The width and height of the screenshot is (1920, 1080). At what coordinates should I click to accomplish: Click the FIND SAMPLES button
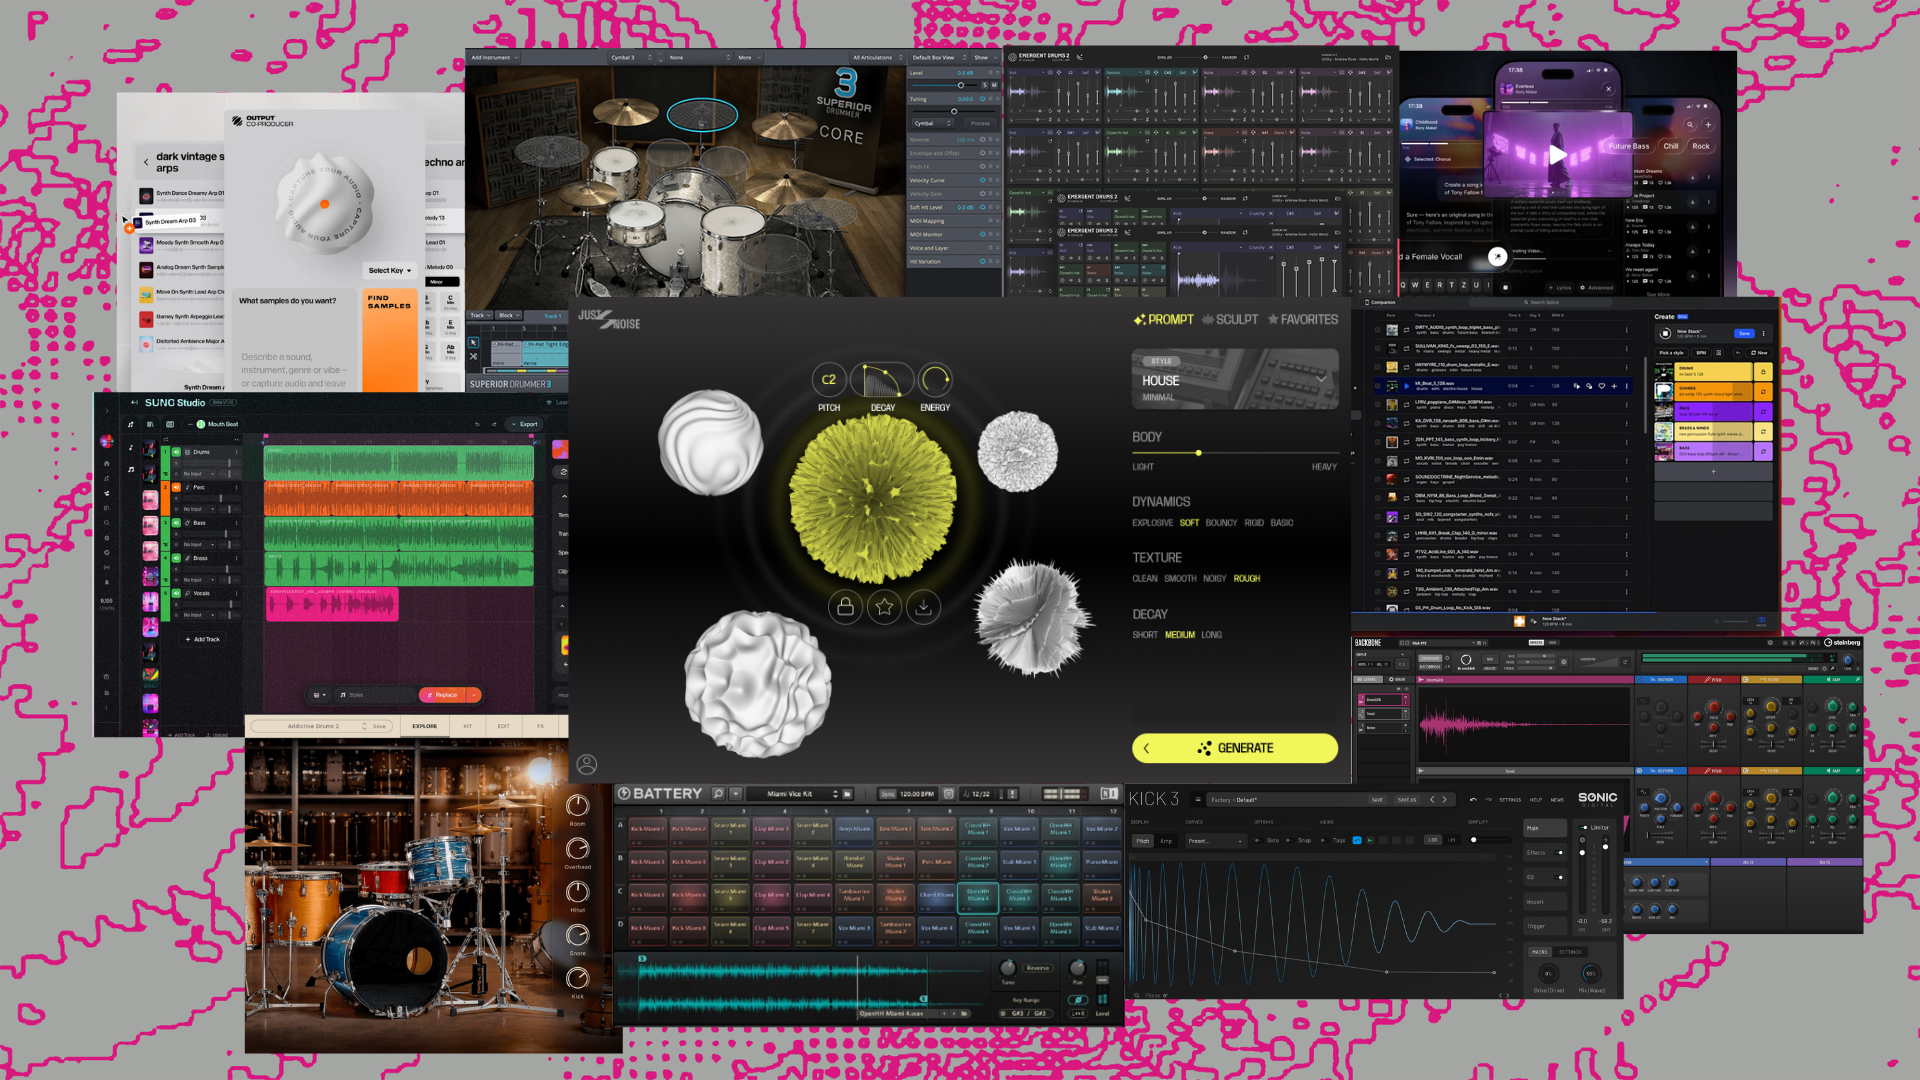coord(390,340)
